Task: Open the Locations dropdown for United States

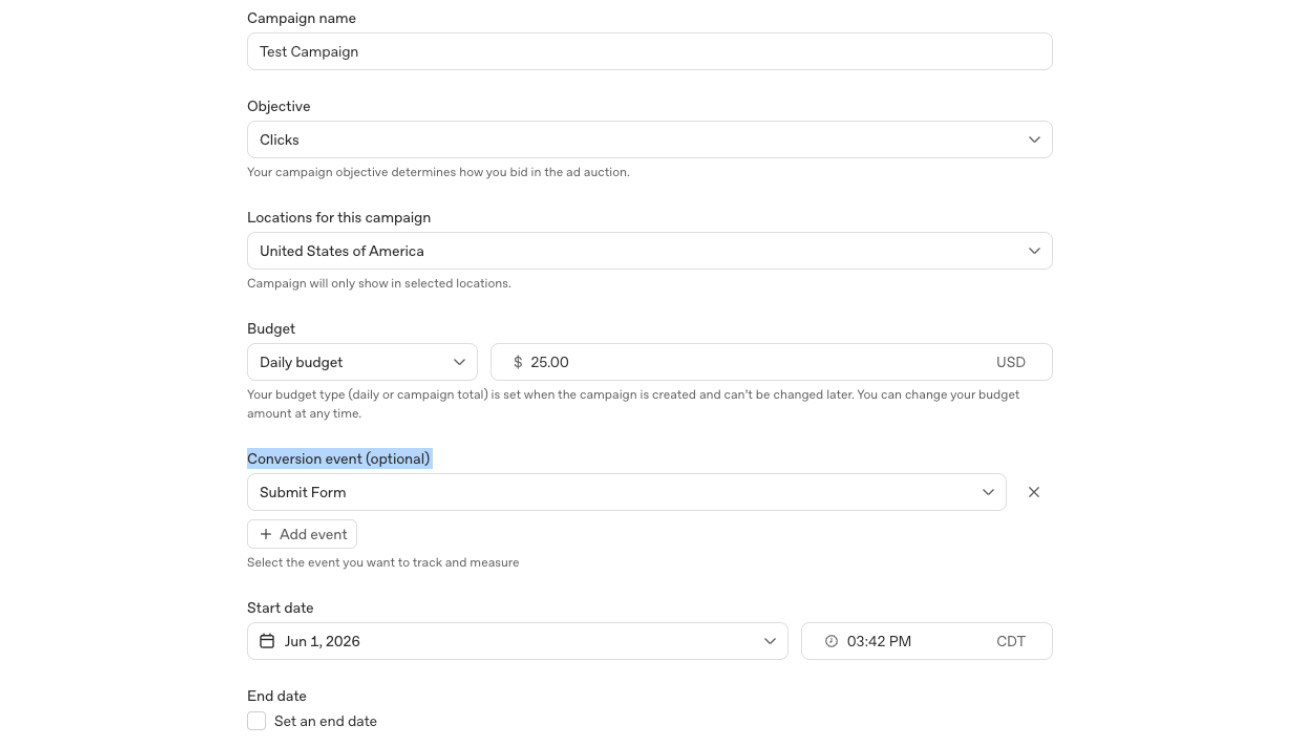Action: pos(649,251)
